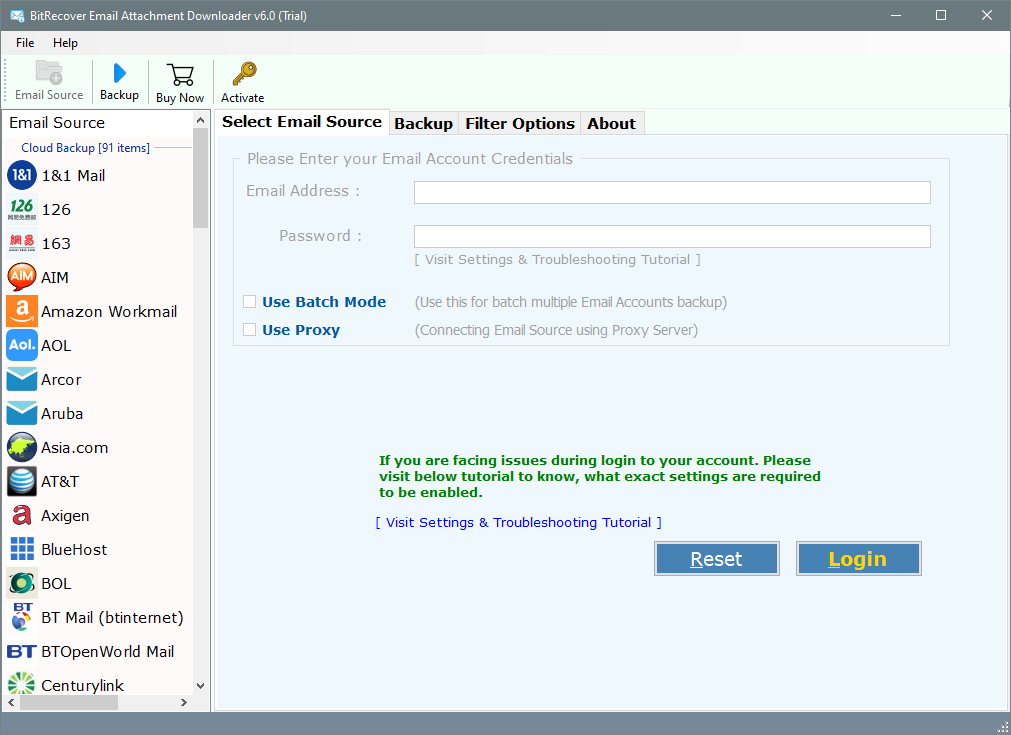Click the vertical scrollbar thumb in source list
1011x735 pixels.
pos(201,178)
